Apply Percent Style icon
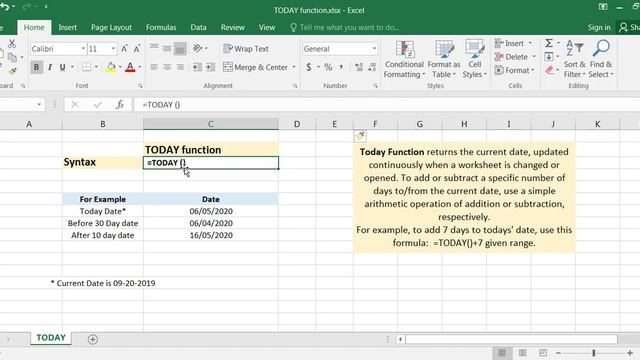This screenshot has height=360, width=640. tap(328, 67)
